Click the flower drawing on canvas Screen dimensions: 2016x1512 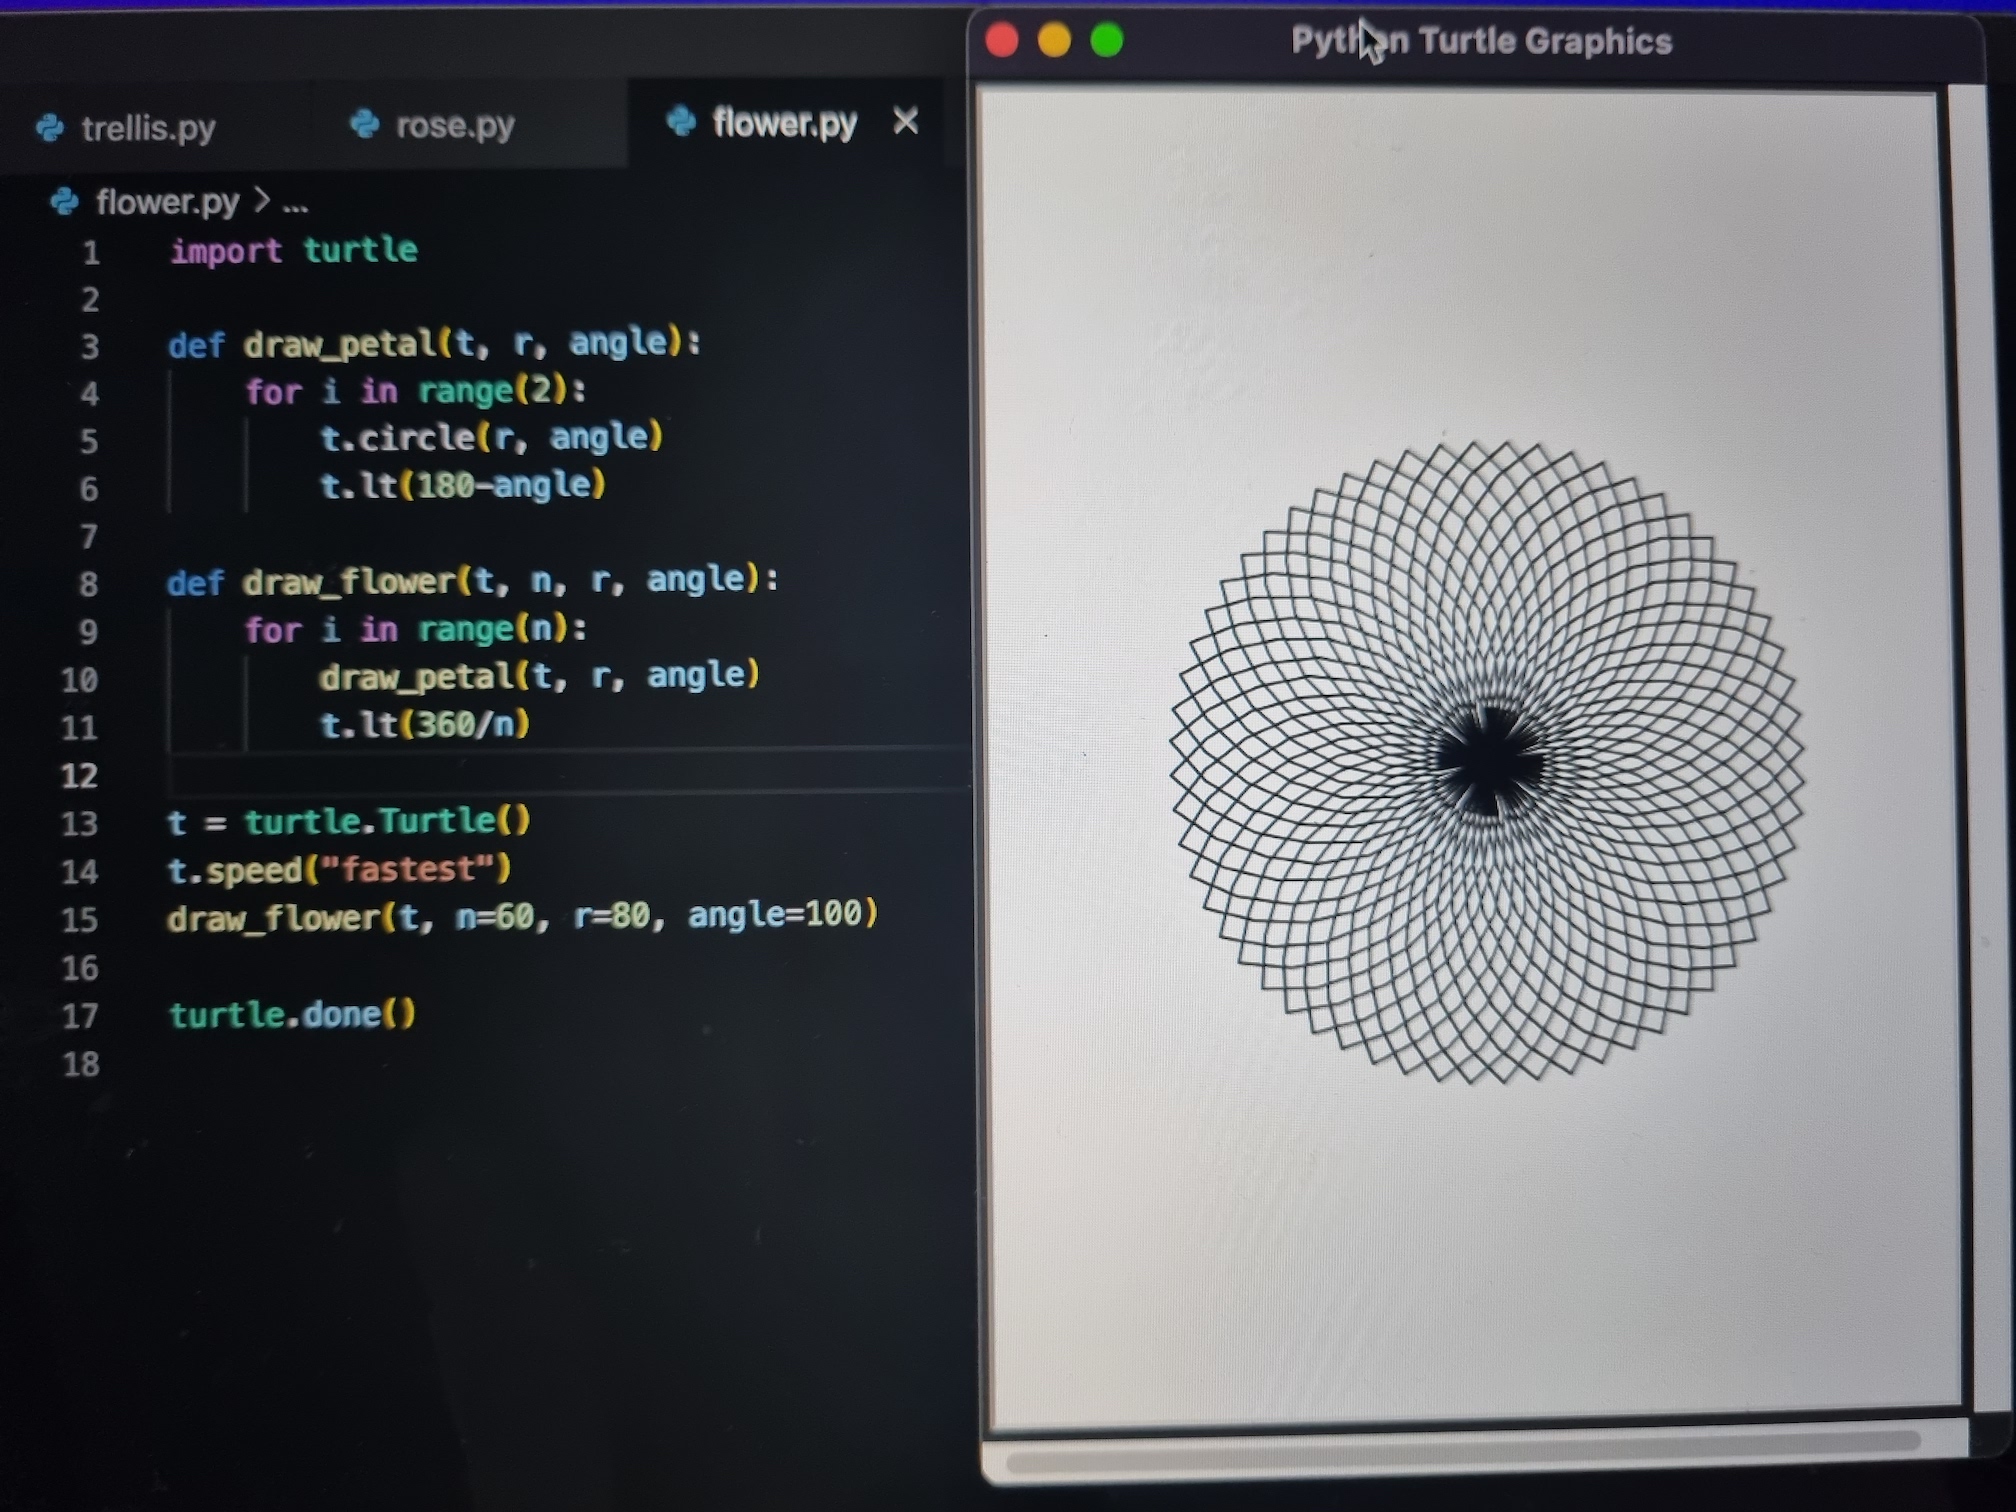click(1487, 762)
